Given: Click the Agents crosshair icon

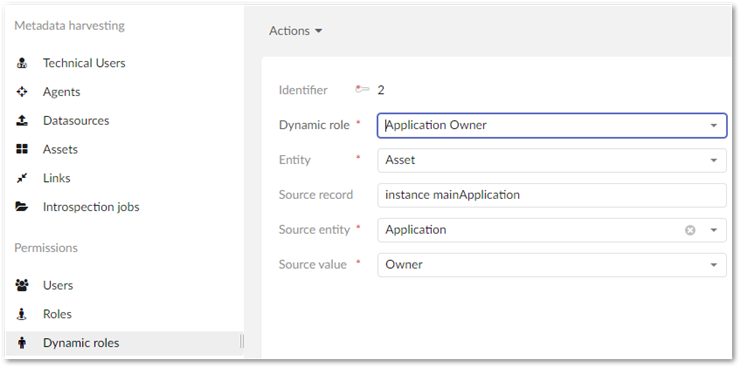Looking at the screenshot, I should pos(22,92).
